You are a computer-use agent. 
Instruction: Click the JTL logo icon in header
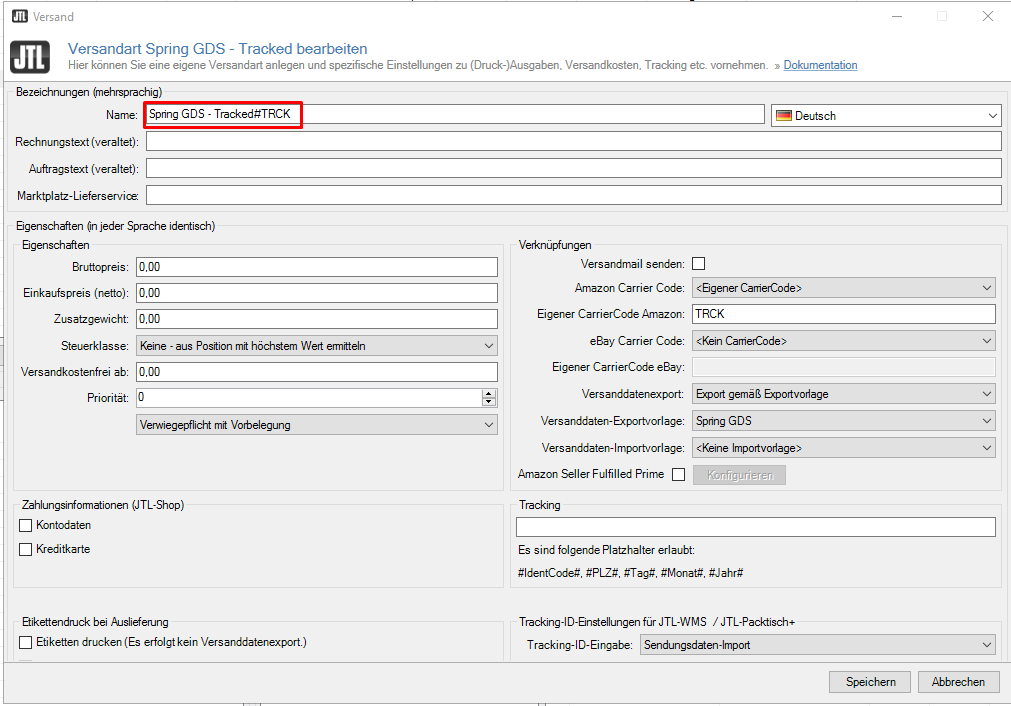click(30, 57)
